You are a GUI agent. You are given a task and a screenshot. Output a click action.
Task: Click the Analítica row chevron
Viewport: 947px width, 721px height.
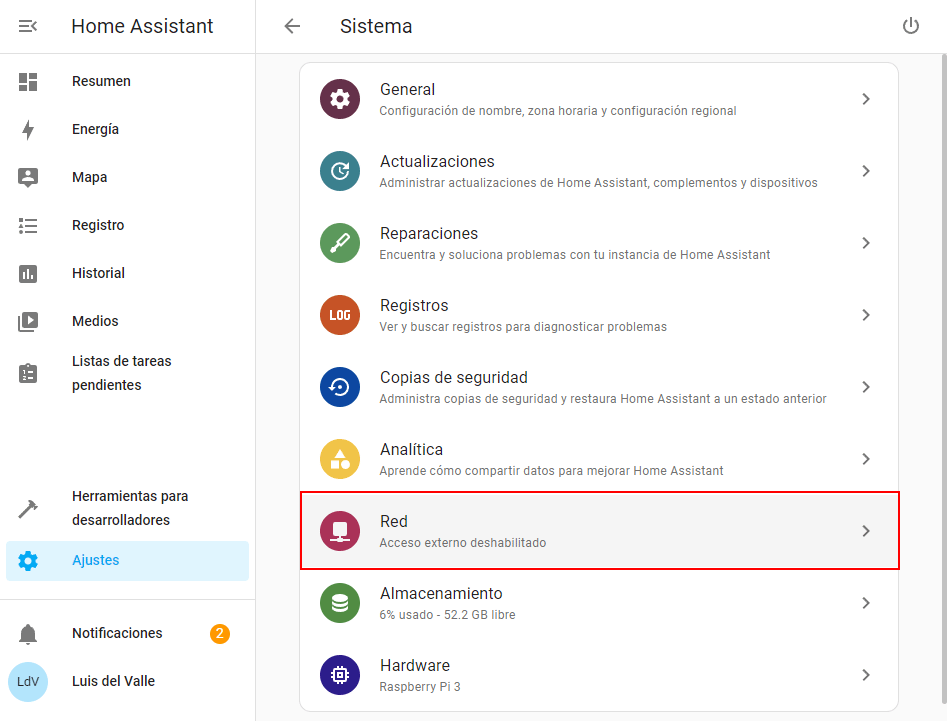coord(866,459)
